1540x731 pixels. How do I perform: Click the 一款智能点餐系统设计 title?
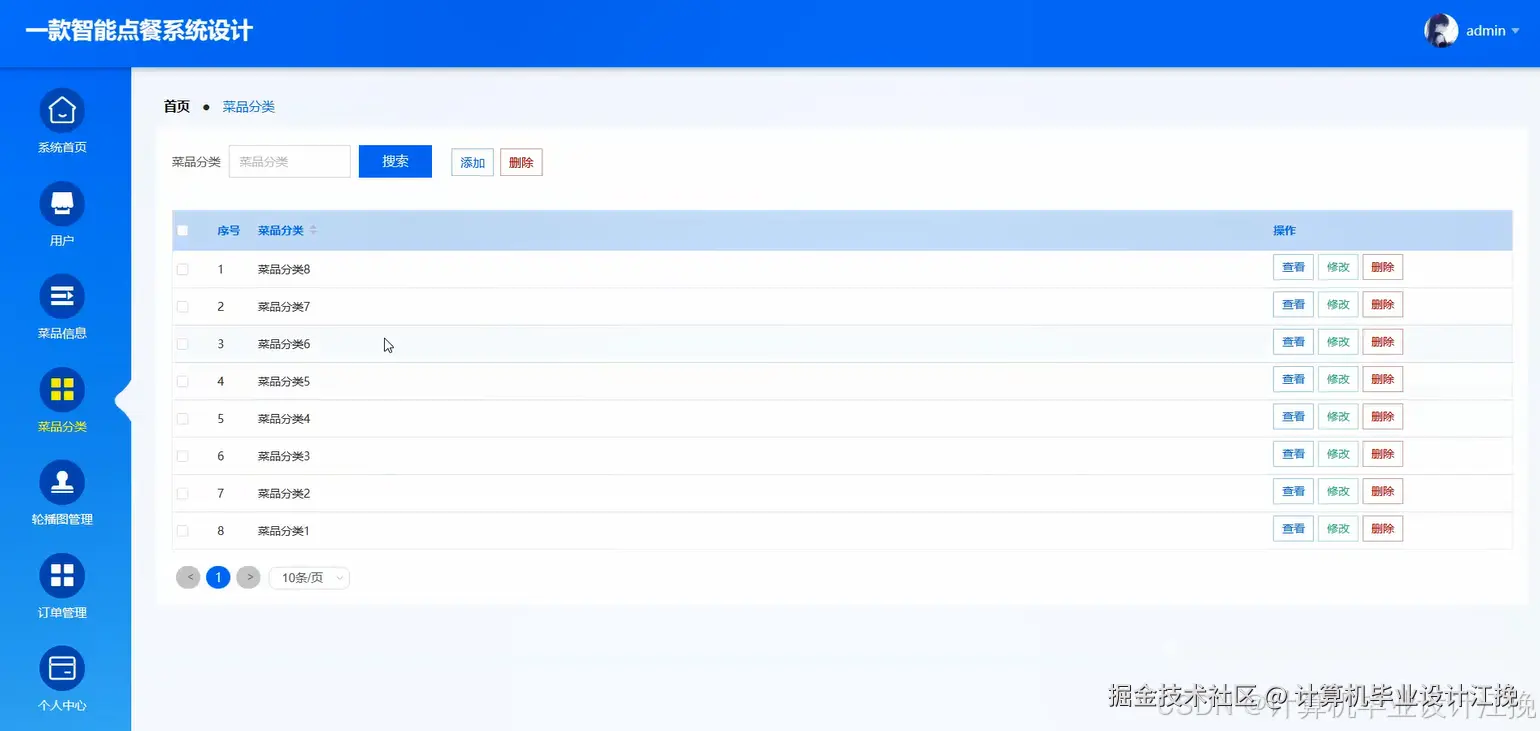click(139, 31)
